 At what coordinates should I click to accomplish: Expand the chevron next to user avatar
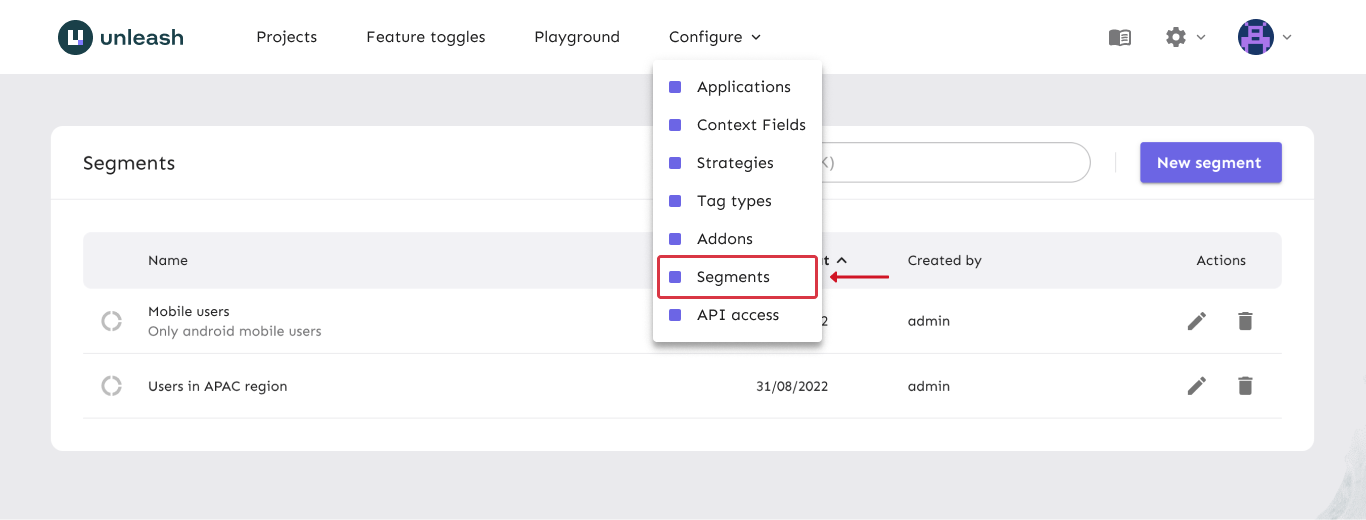tap(1287, 37)
